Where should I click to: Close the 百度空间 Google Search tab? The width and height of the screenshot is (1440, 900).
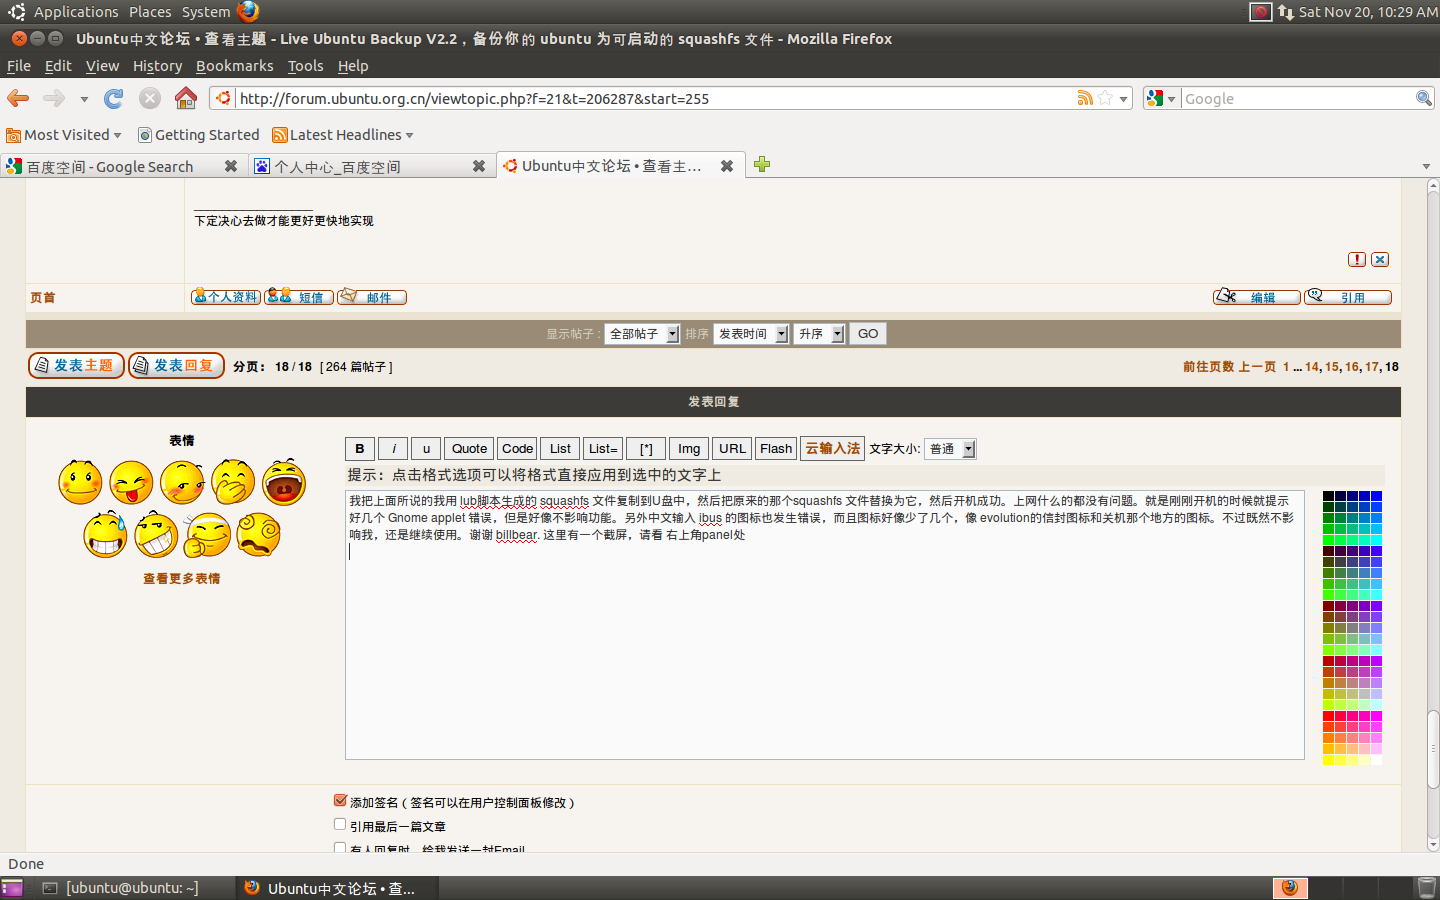click(x=231, y=166)
